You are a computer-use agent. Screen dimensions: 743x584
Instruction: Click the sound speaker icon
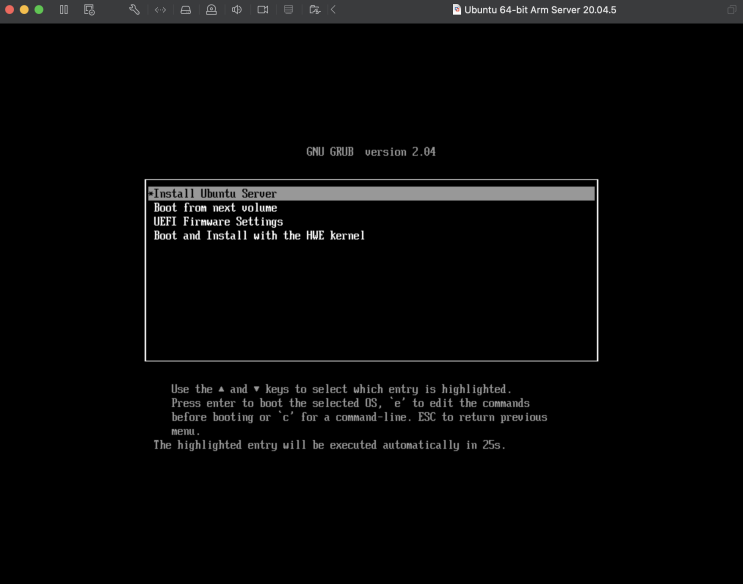[237, 9]
